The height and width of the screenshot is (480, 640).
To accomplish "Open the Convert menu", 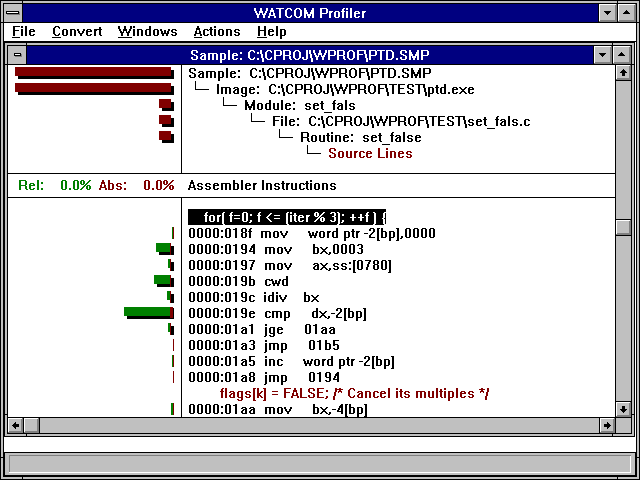I will click(x=77, y=32).
